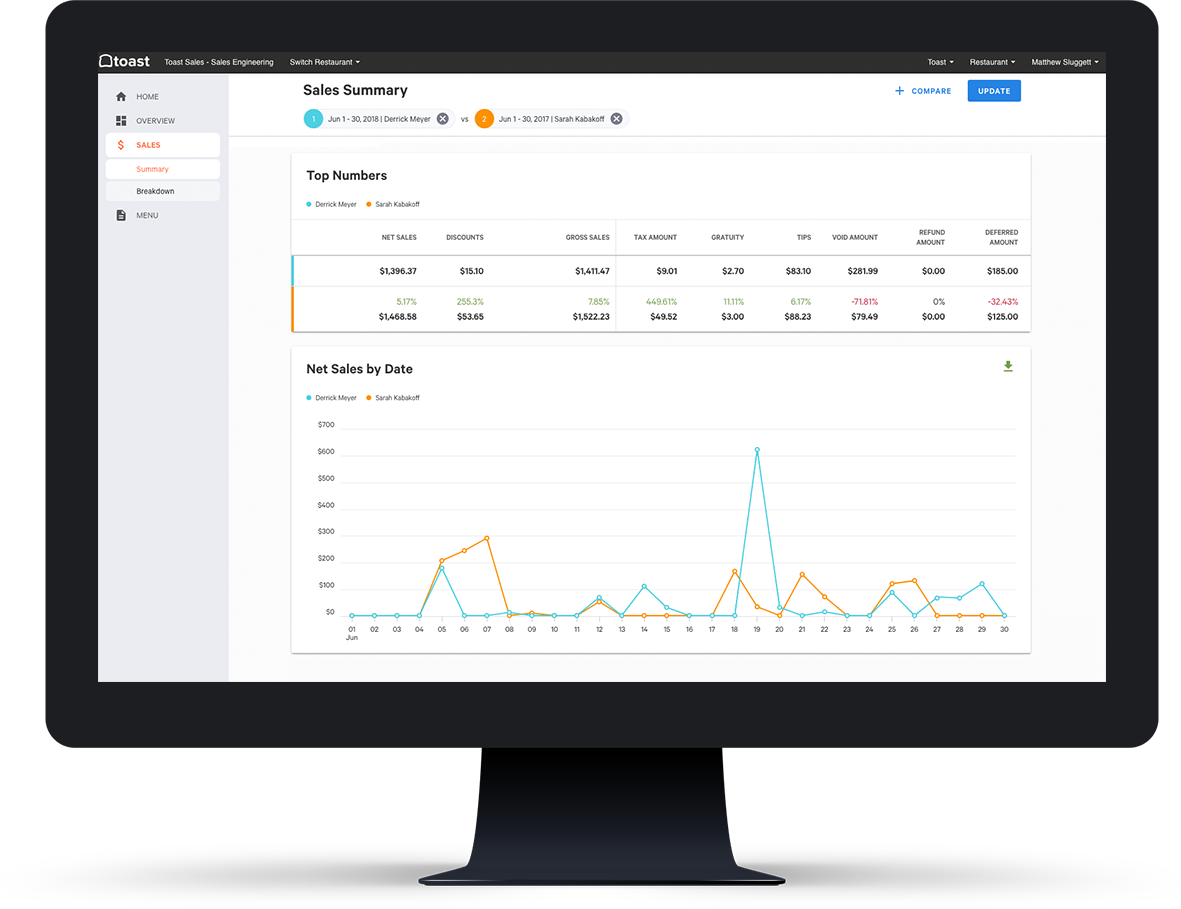Click the blue Update button

click(x=994, y=91)
